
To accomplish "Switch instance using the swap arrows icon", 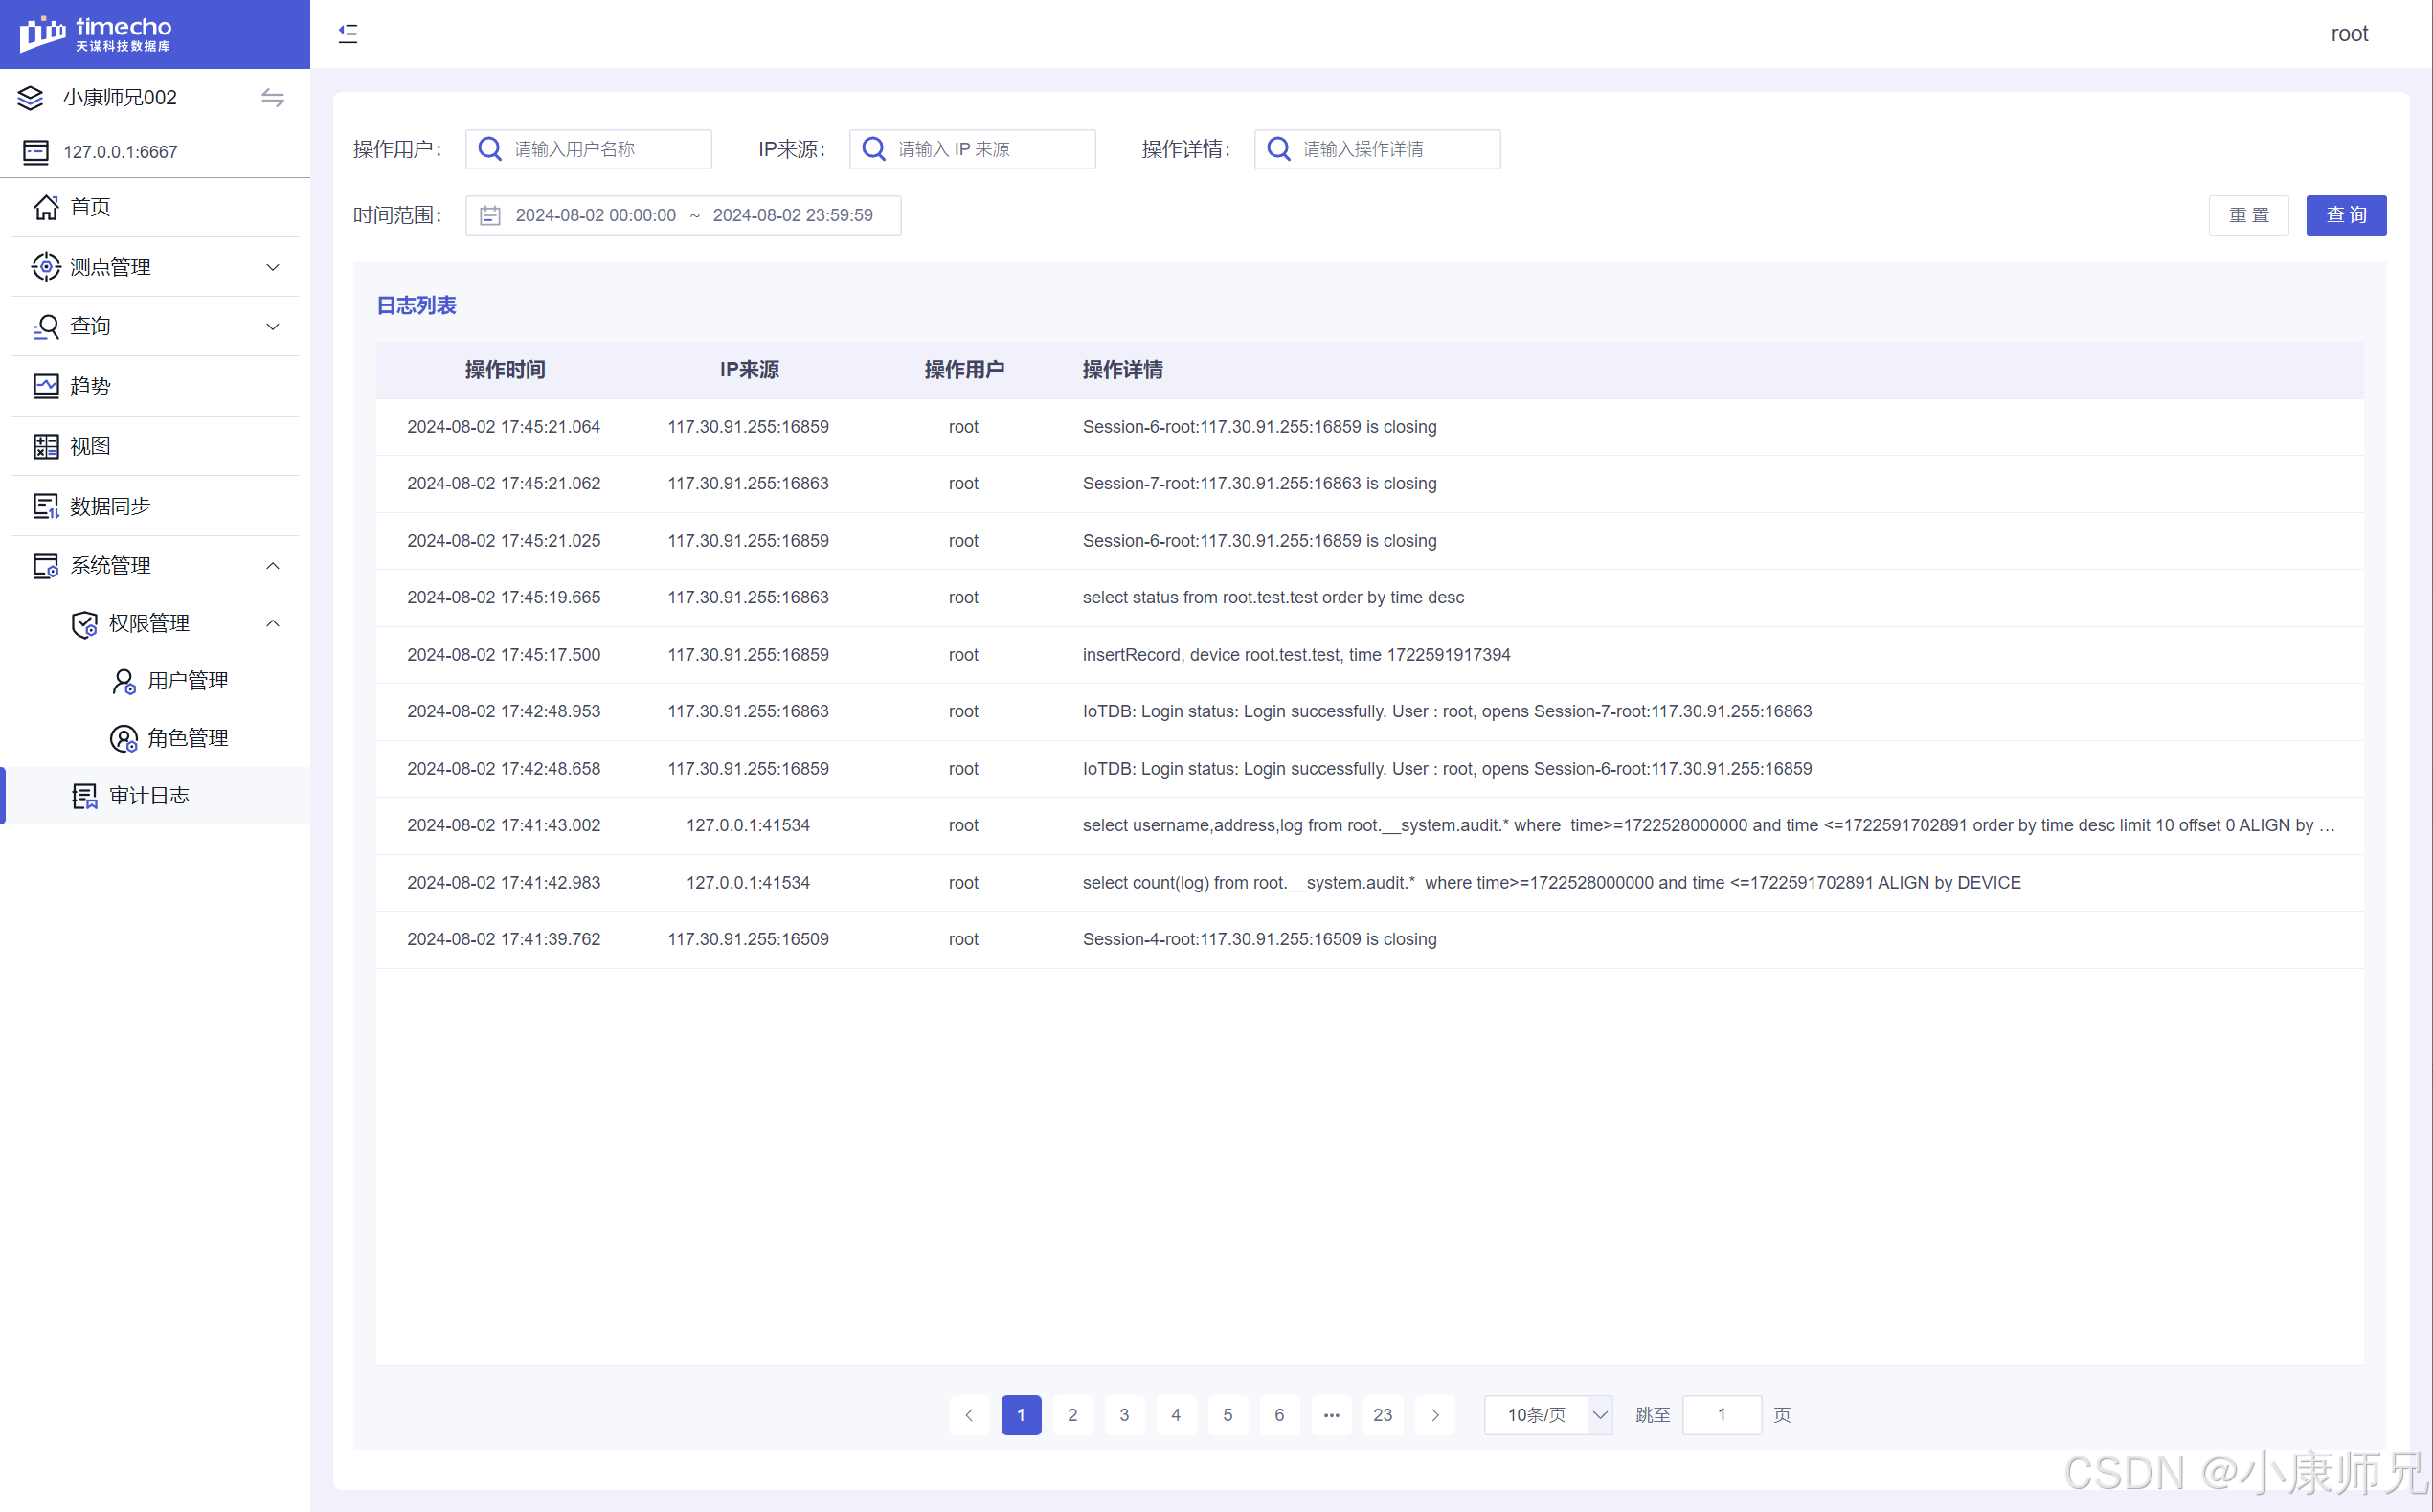I will pyautogui.click(x=272, y=98).
